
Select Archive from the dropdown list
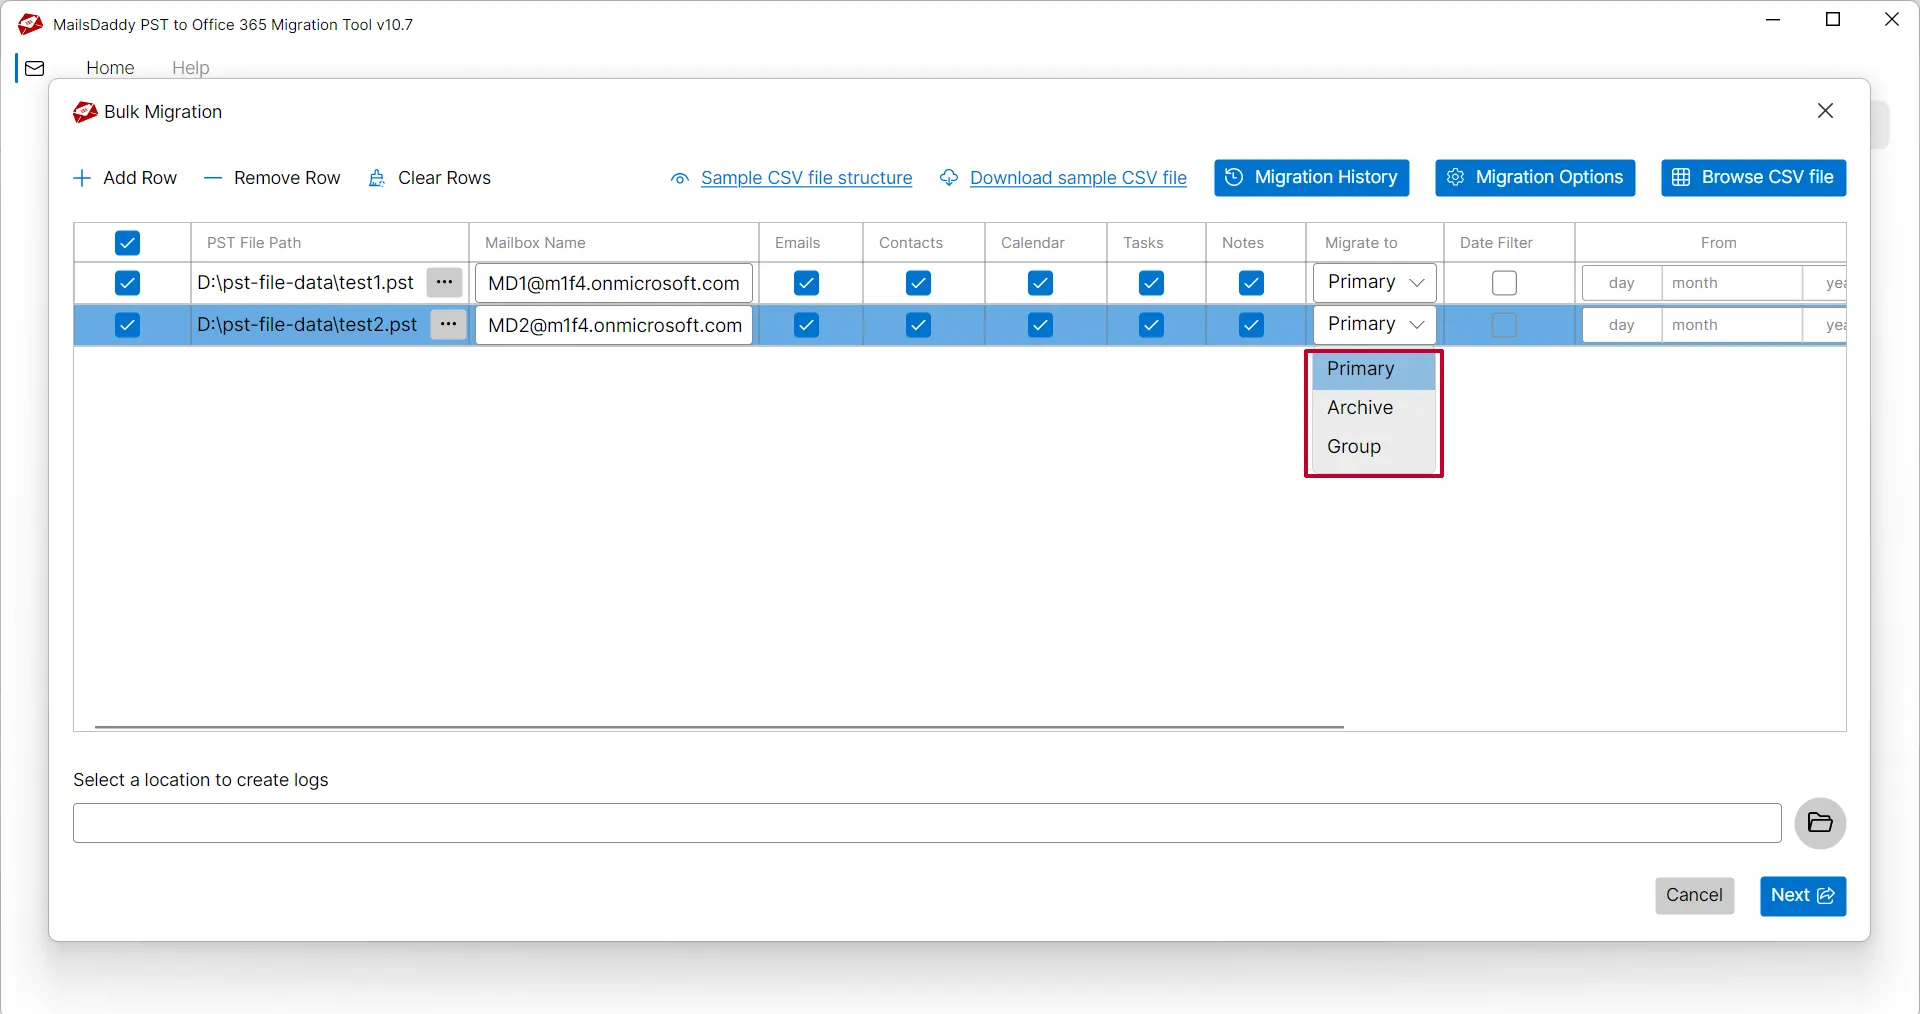1360,408
